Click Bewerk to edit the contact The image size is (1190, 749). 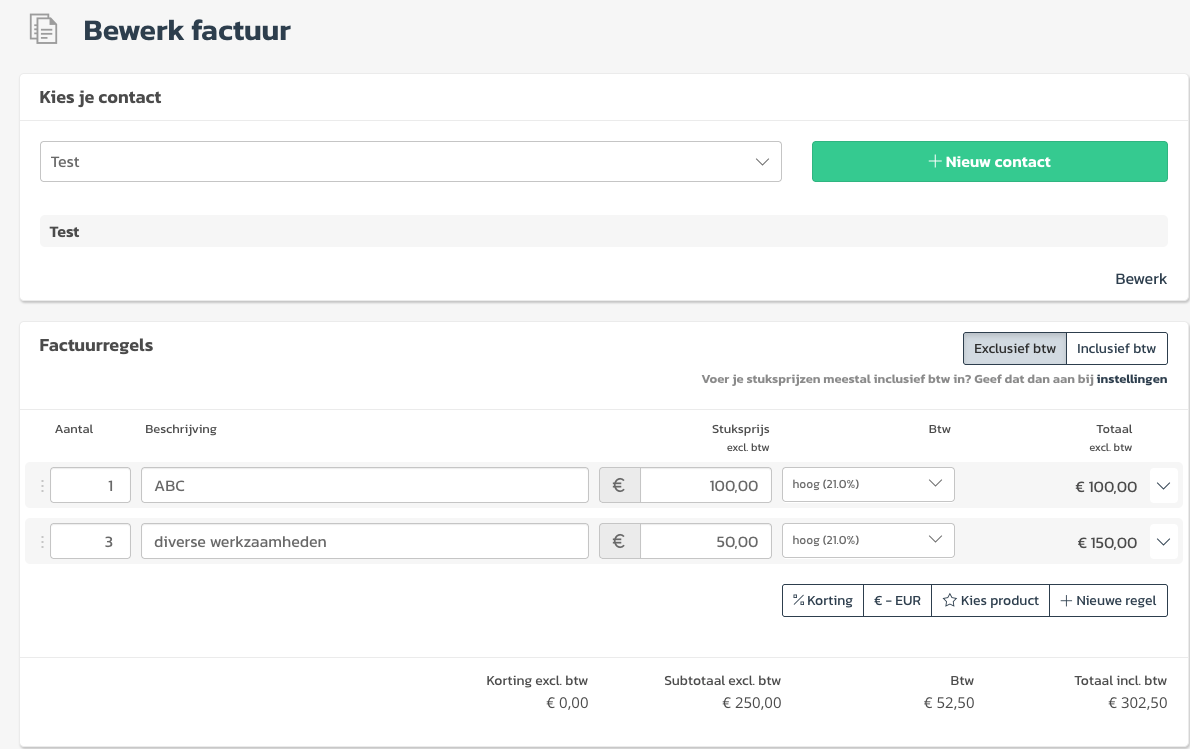pos(1140,279)
